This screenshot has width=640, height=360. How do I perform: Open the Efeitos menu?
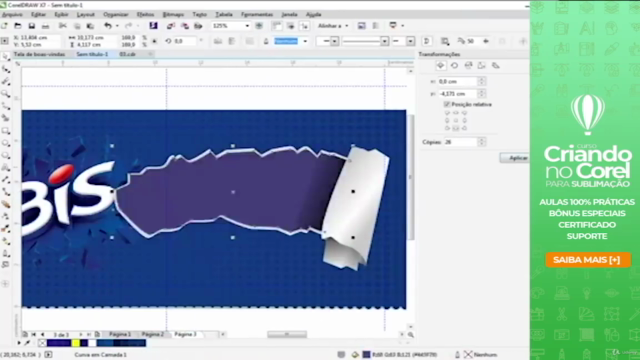pos(145,14)
